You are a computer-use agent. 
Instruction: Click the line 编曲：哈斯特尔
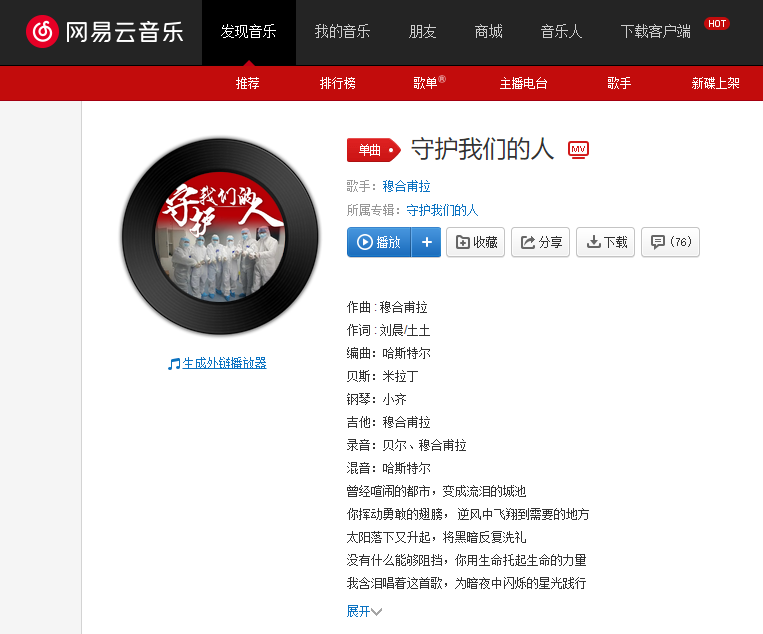(x=388, y=353)
